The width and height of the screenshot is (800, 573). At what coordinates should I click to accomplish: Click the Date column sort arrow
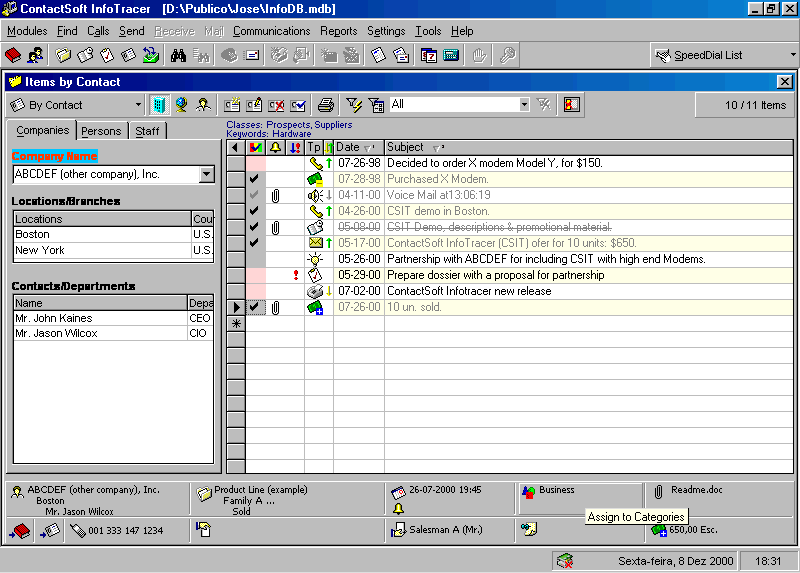[368, 148]
